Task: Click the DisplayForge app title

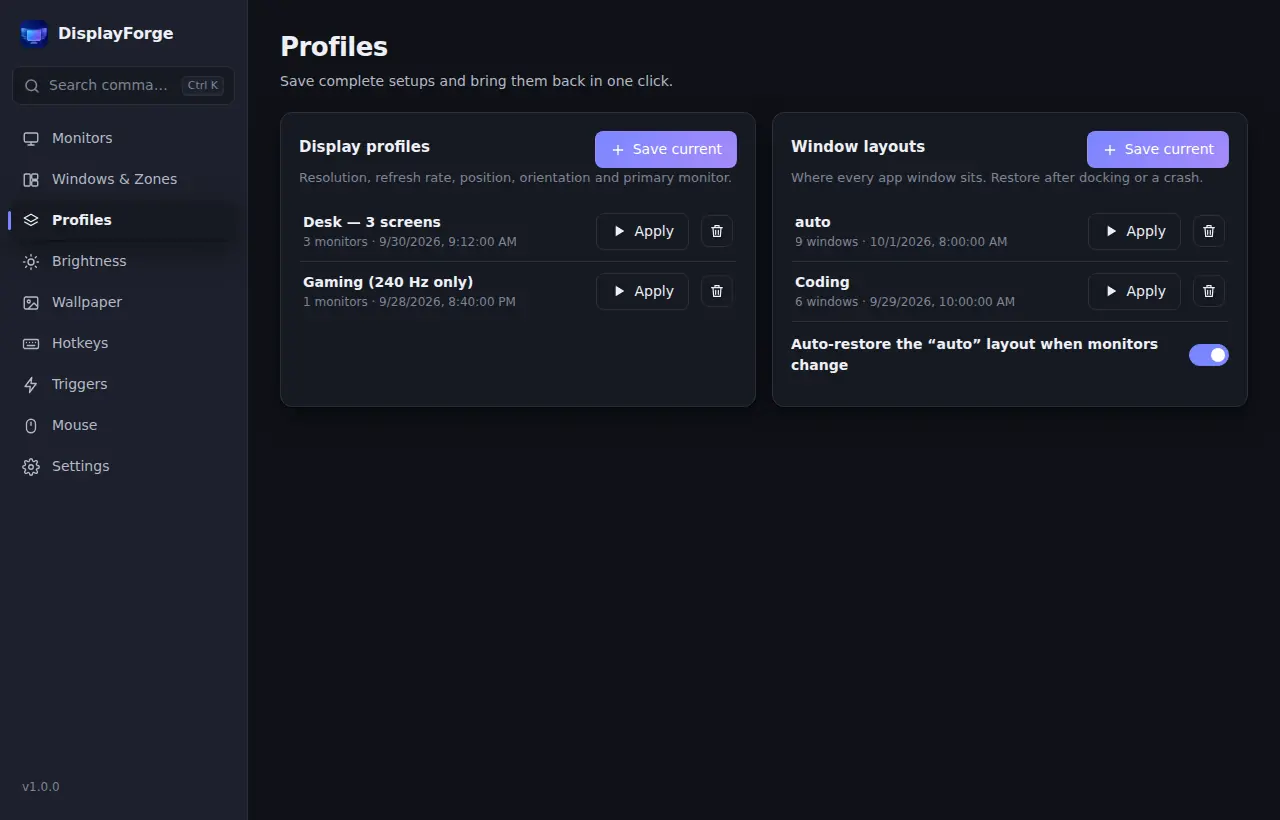Action: click(x=116, y=33)
